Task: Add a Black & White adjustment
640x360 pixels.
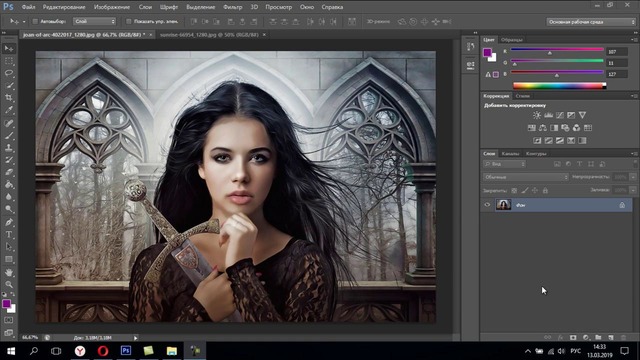Action: pos(554,128)
